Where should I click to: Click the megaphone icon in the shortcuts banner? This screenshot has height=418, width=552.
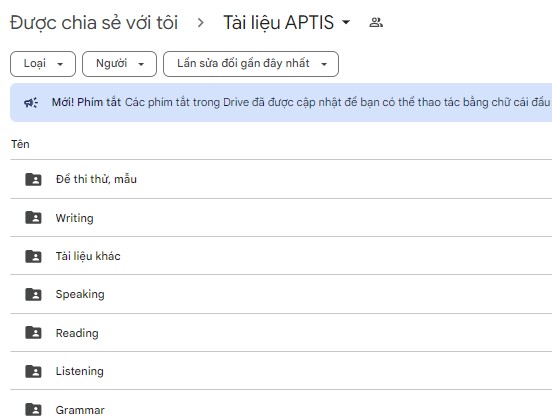[x=31, y=103]
